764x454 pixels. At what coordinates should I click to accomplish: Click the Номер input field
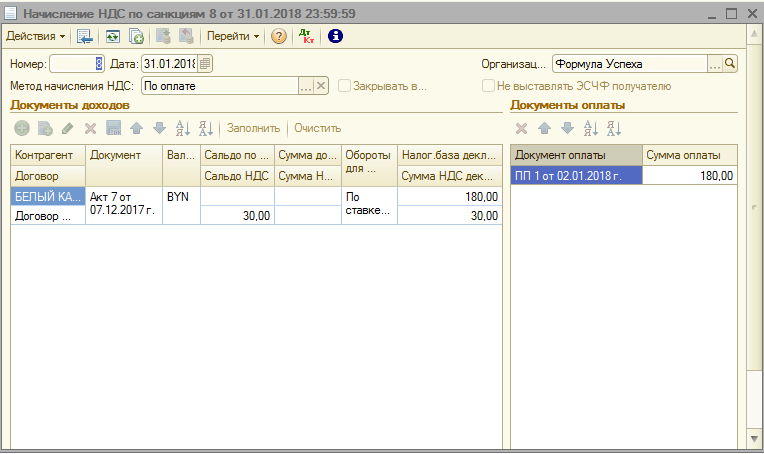tap(76, 63)
